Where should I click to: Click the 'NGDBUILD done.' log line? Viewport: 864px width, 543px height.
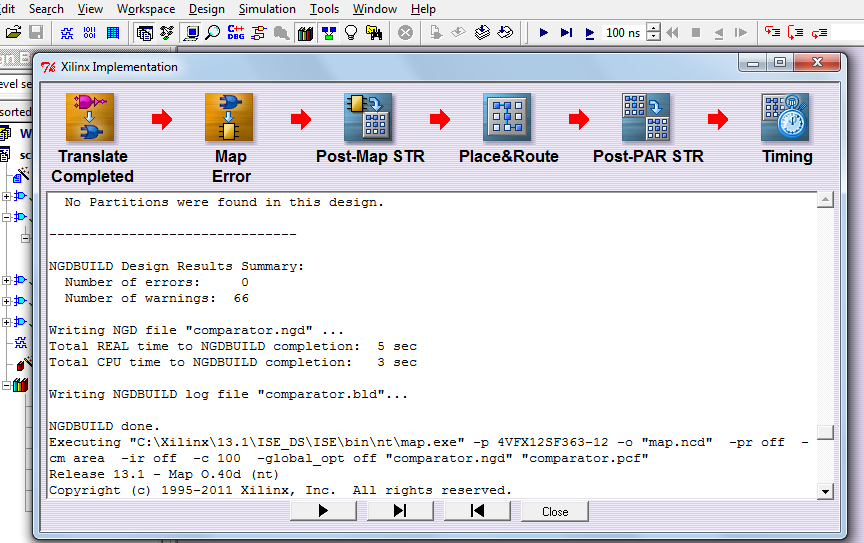(x=104, y=426)
